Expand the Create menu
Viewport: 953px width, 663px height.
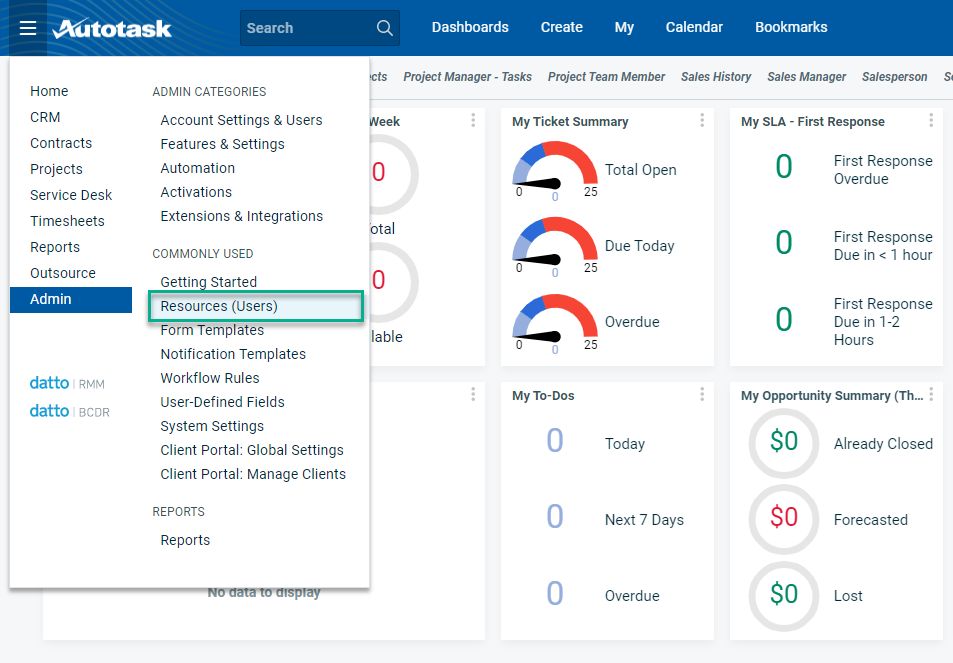point(561,28)
